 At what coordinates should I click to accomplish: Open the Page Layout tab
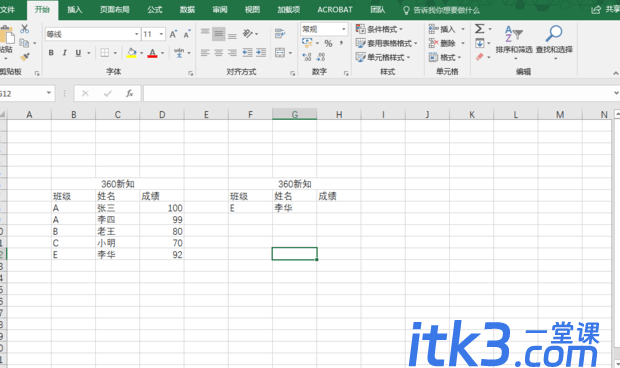pyautogui.click(x=115, y=9)
